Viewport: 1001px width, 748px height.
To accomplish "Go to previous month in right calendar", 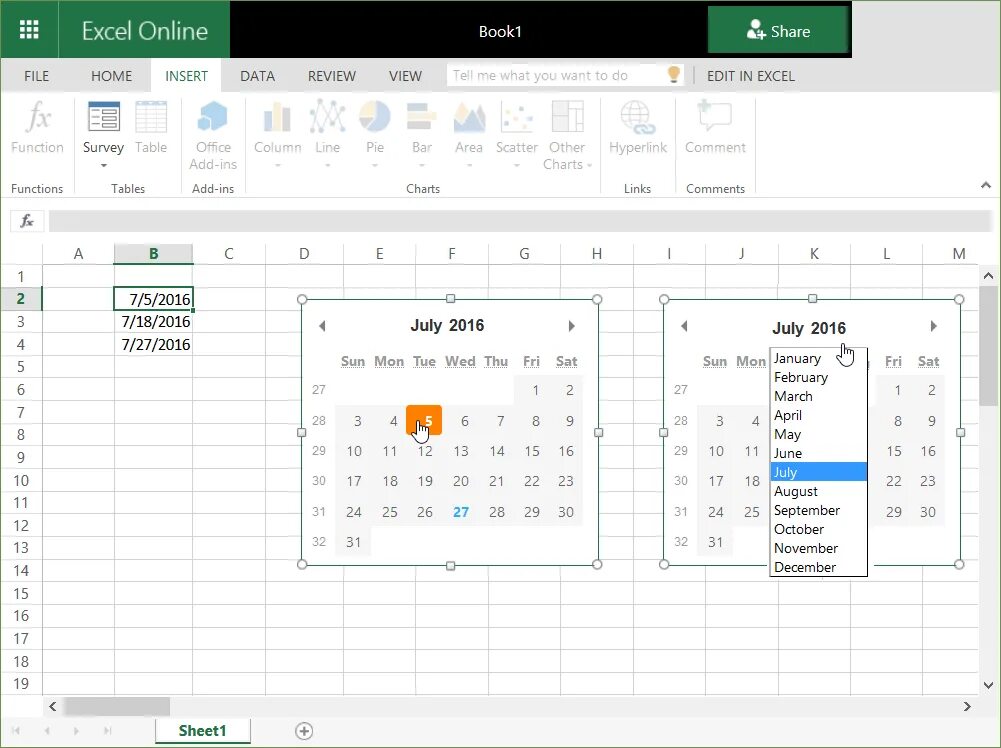I will (x=684, y=326).
